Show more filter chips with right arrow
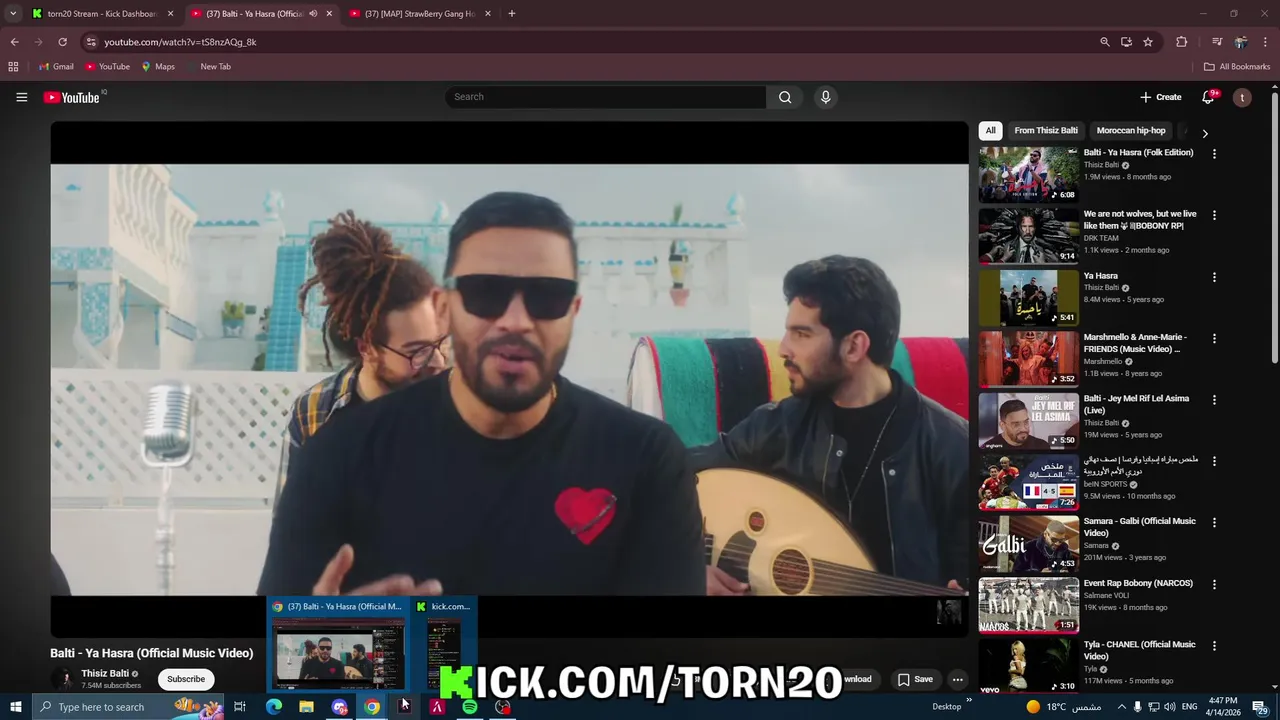1280x720 pixels. click(x=1205, y=133)
